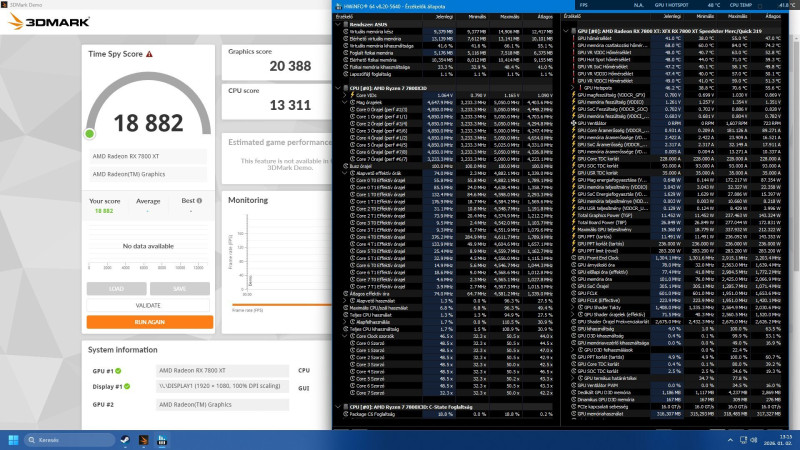Collapse the GPU [#0] AMD Radeon RX 7800 XT group
The image size is (800, 450).
(x=566, y=31)
